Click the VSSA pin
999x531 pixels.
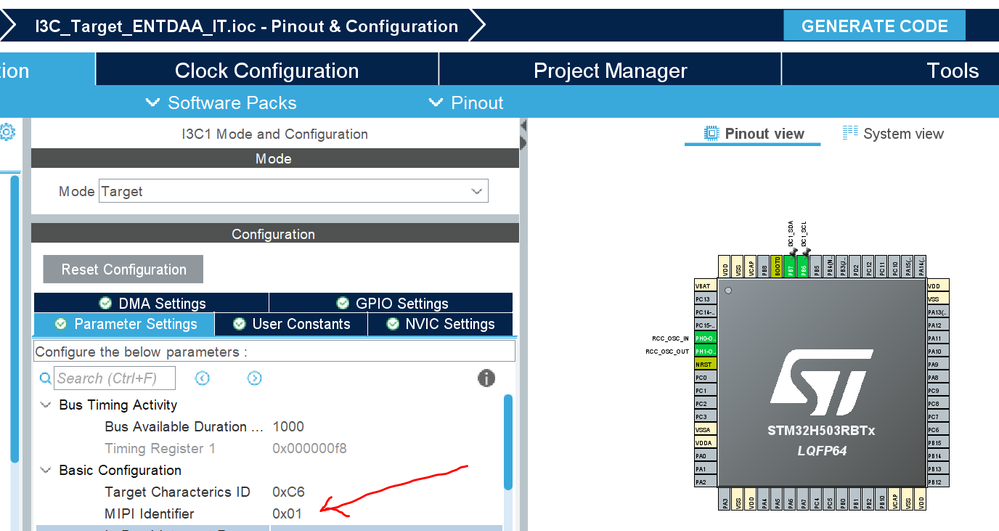[x=705, y=430]
